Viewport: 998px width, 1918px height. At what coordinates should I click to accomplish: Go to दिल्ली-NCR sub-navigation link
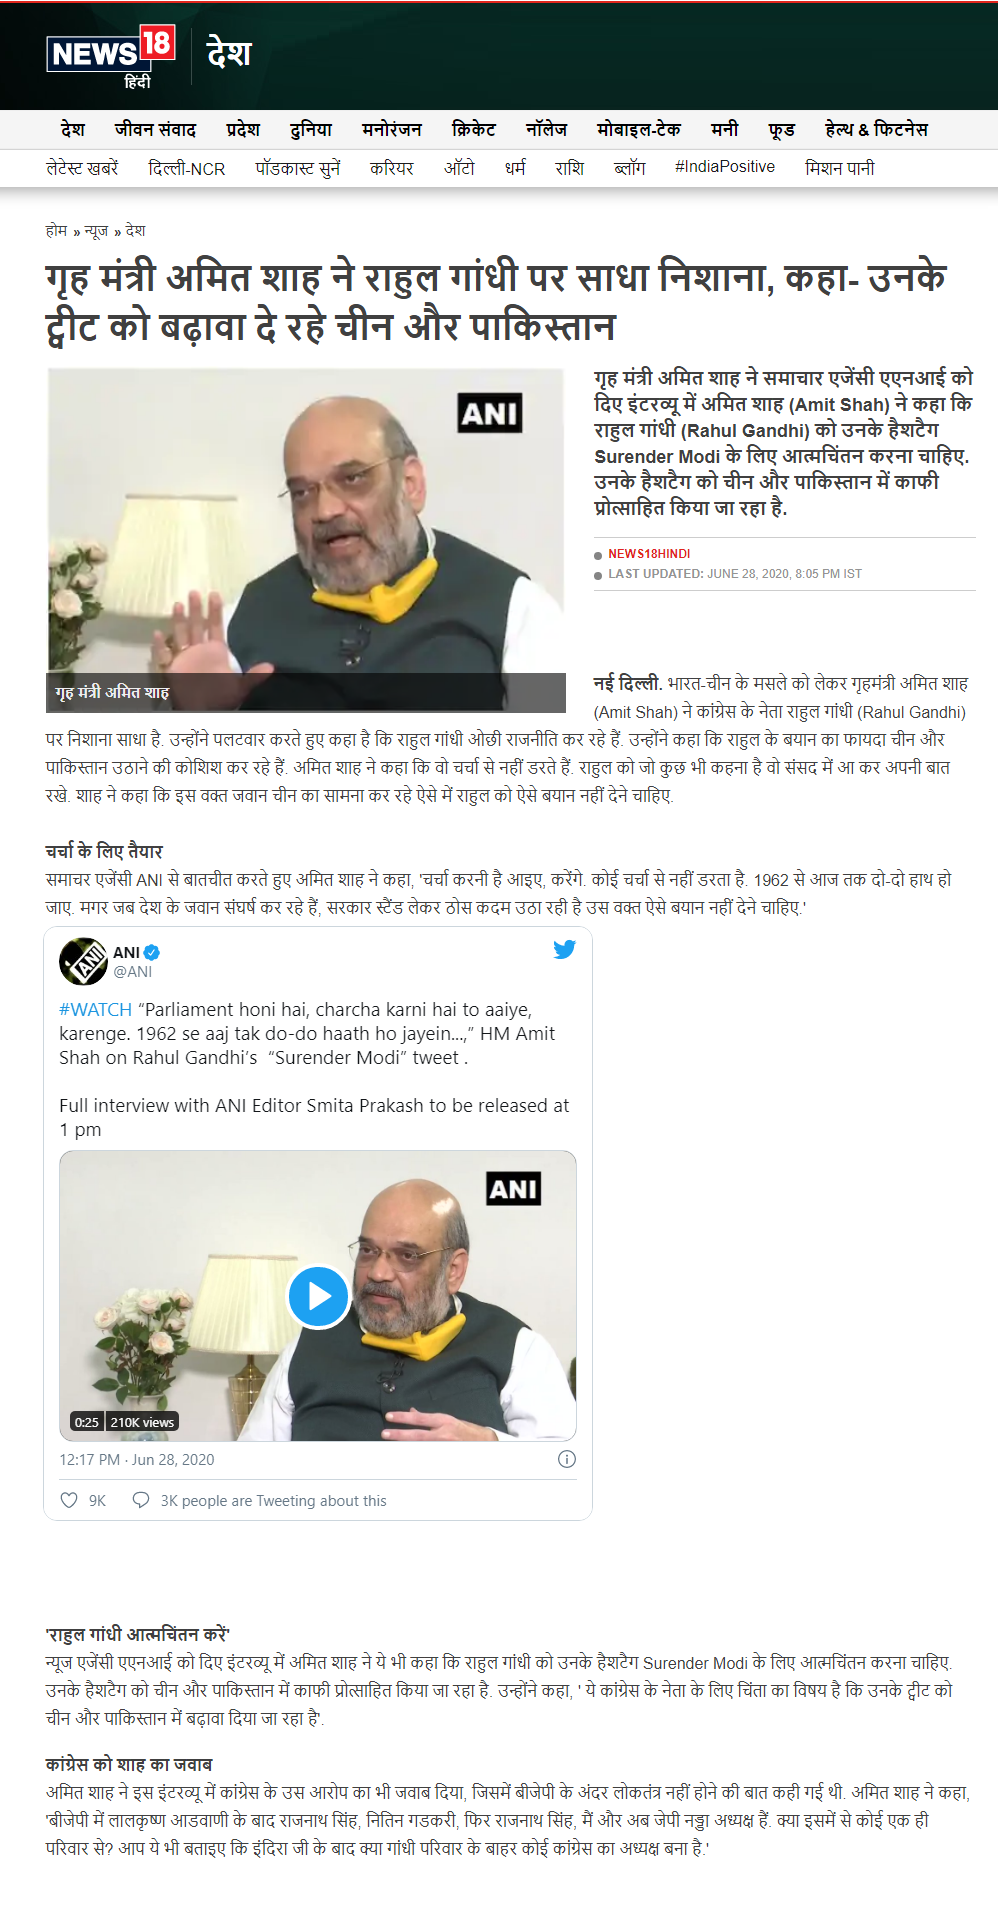pos(187,168)
